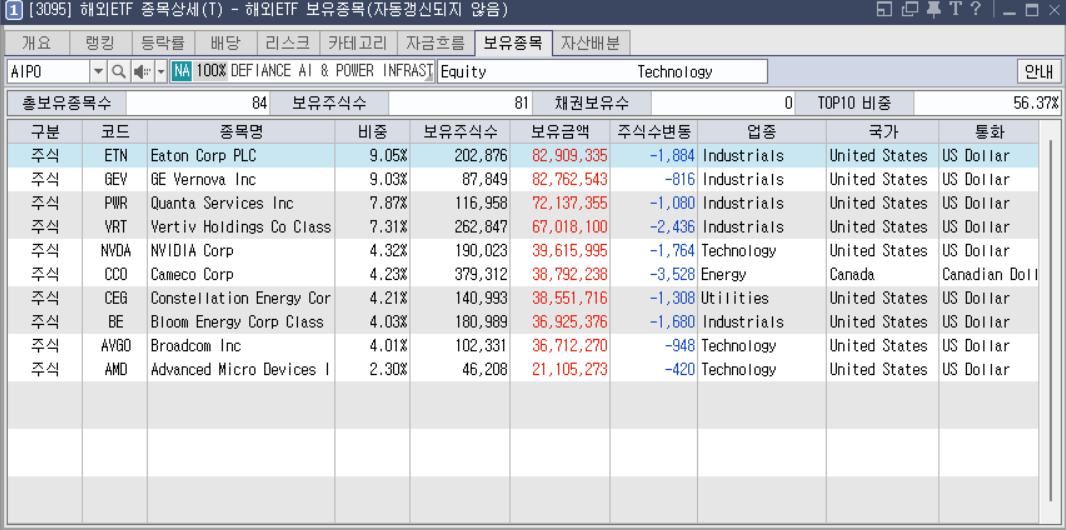Screen dimensions: 1066x530
Task: Open the 배당 tab
Action: pyautogui.click(x=226, y=43)
